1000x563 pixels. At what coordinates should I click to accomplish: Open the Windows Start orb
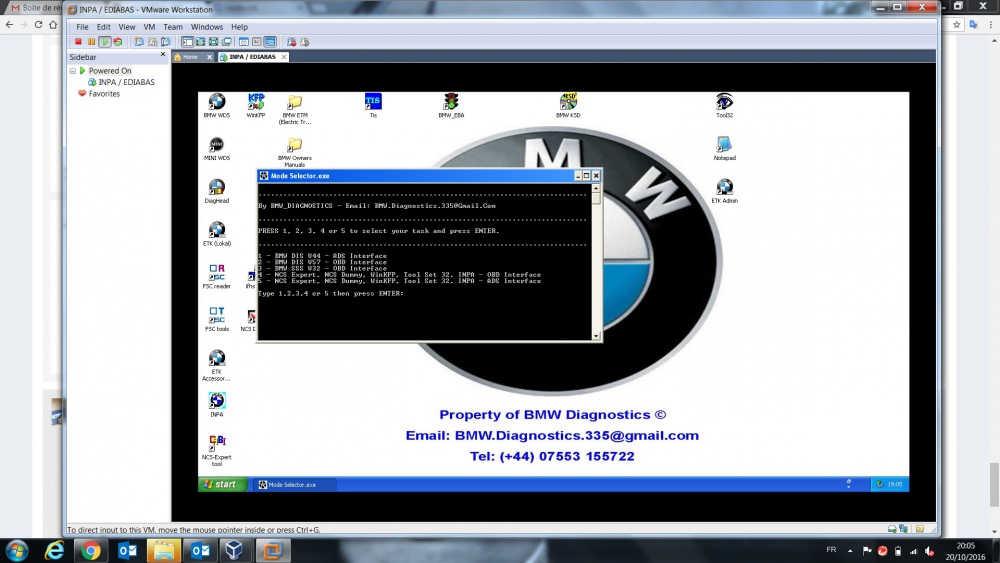point(17,550)
